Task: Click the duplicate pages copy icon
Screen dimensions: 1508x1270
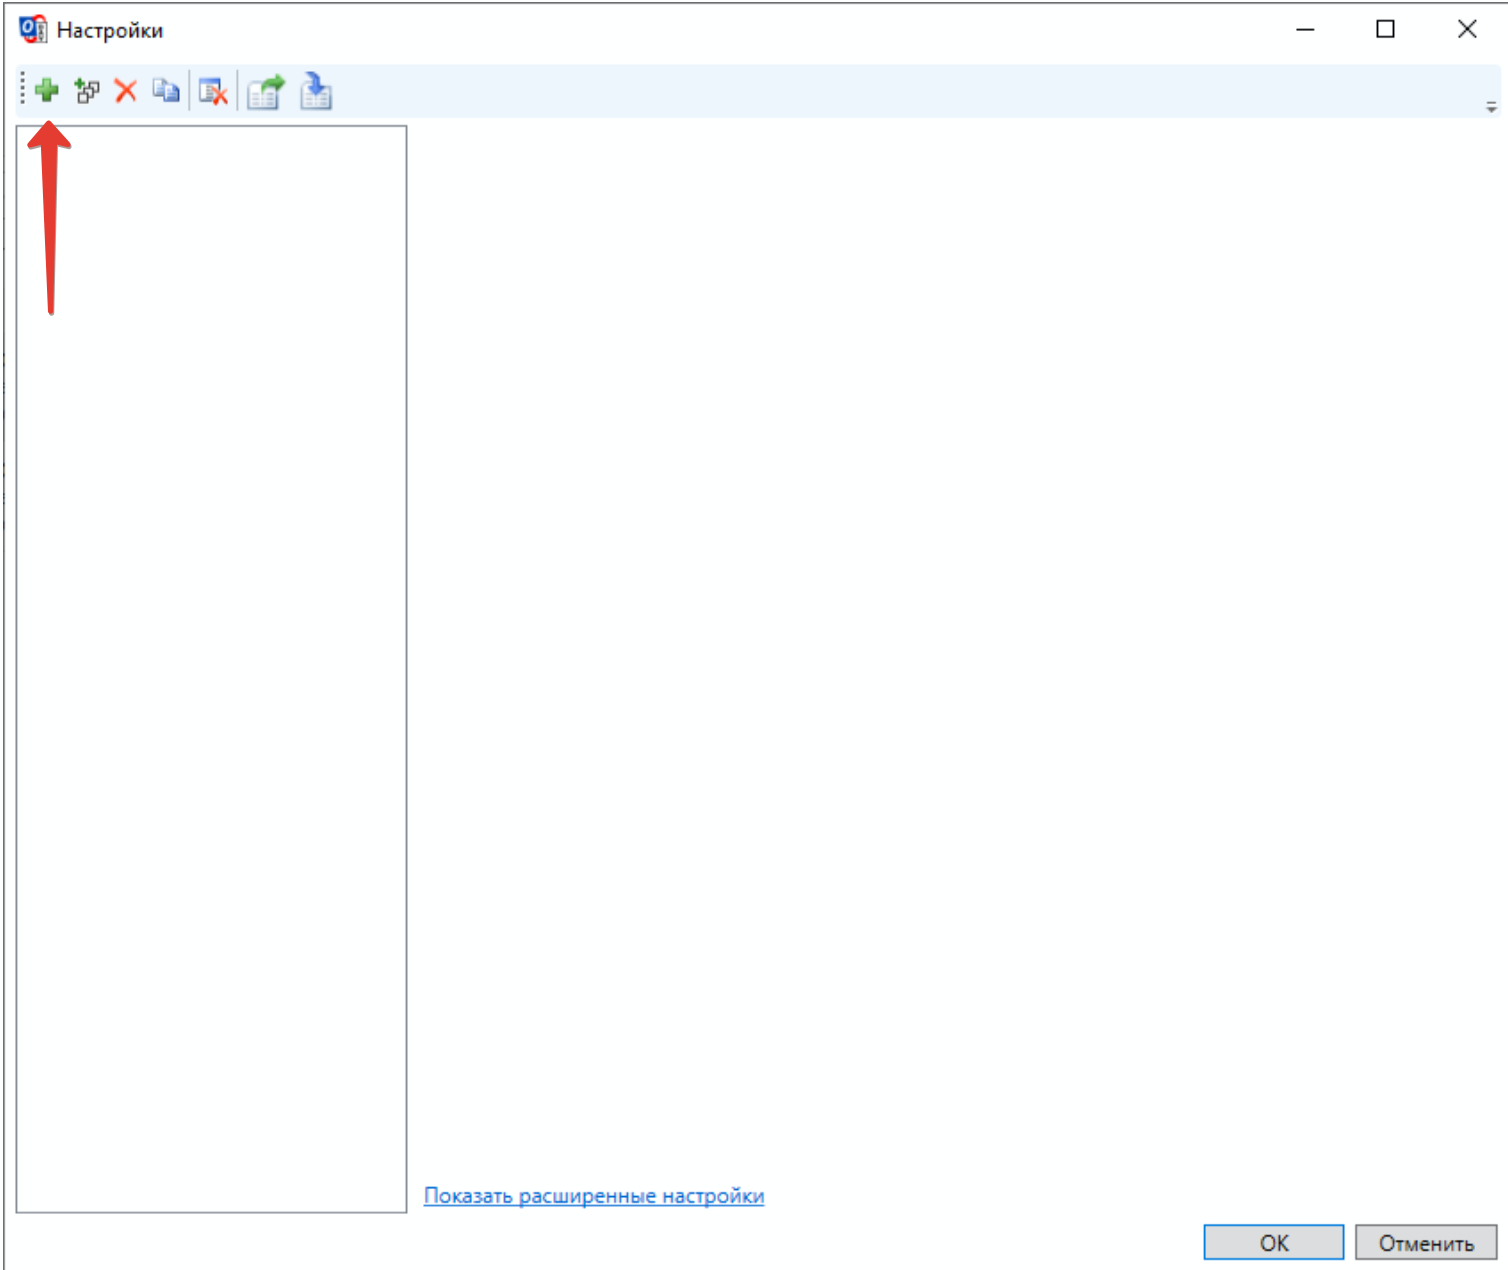Action: pos(166,91)
